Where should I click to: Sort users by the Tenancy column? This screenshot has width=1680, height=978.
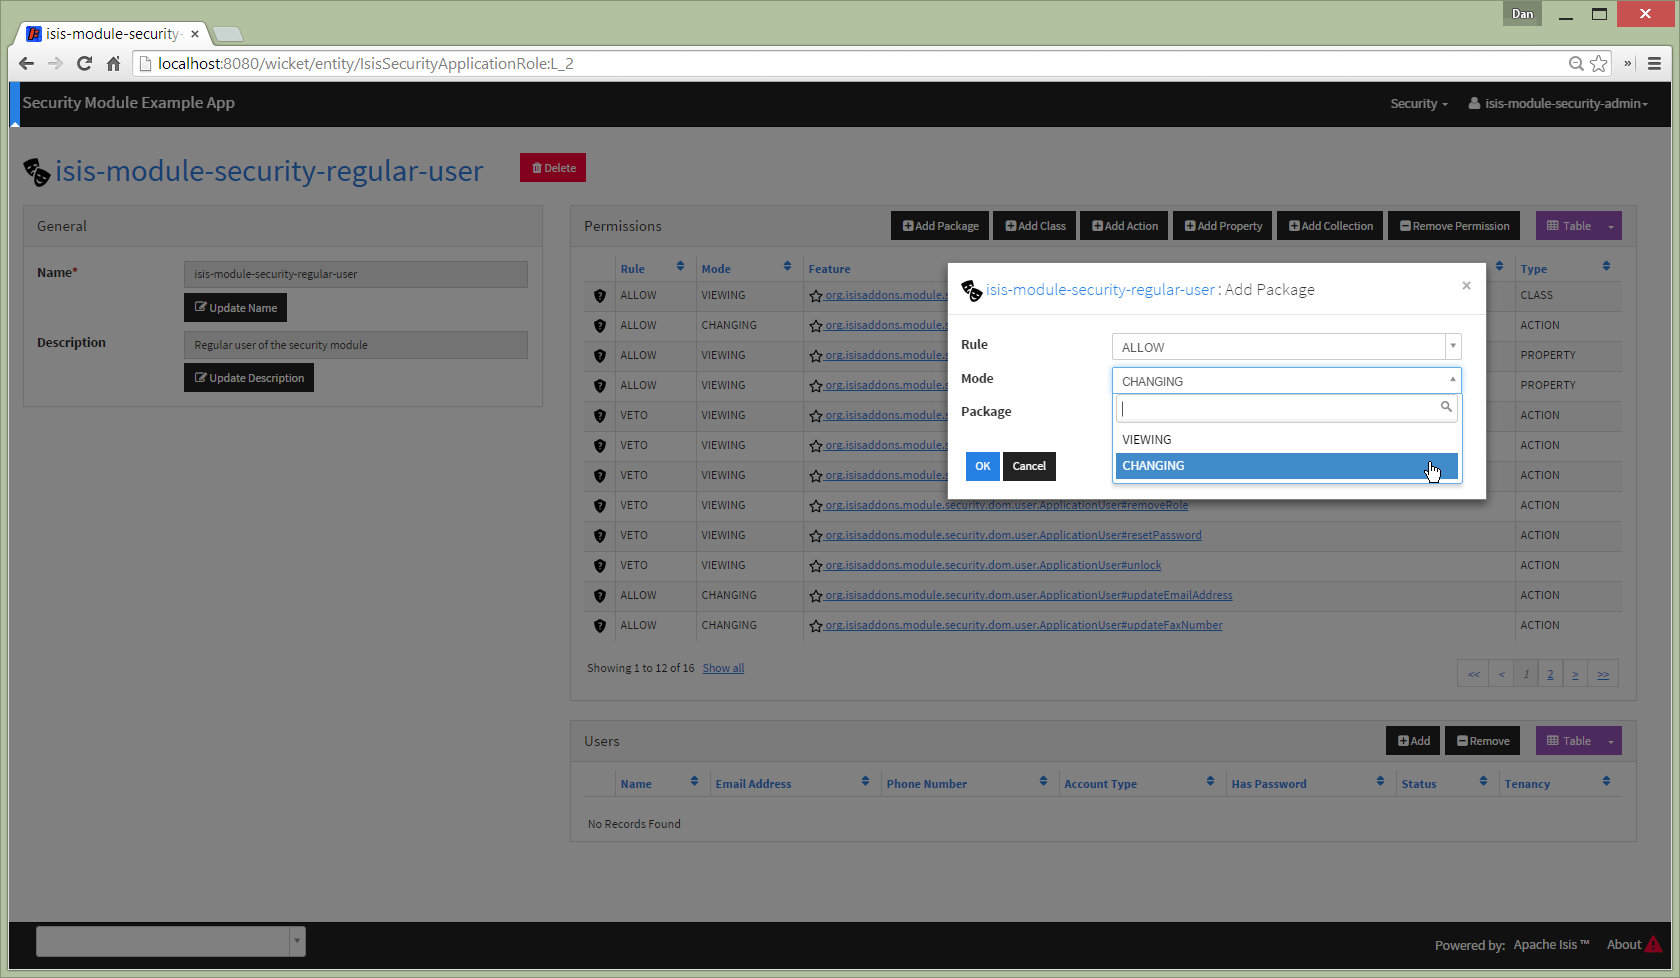[x=1606, y=781]
